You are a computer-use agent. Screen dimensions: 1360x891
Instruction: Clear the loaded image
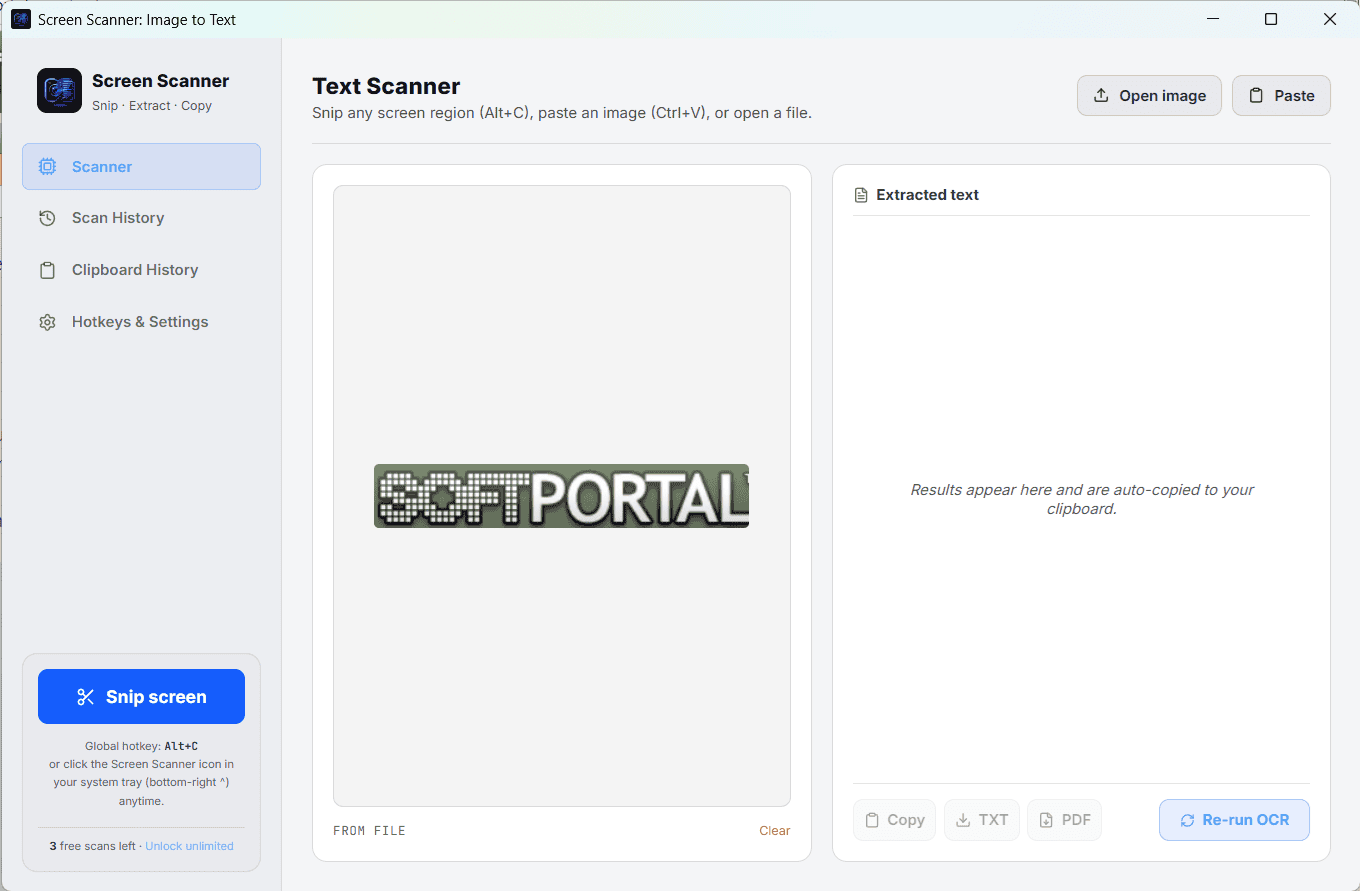click(x=774, y=830)
